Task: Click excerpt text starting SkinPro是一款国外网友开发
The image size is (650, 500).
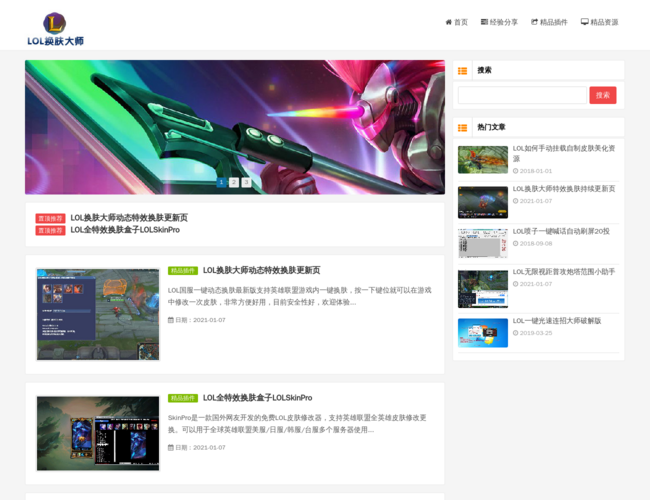Action: tap(297, 424)
